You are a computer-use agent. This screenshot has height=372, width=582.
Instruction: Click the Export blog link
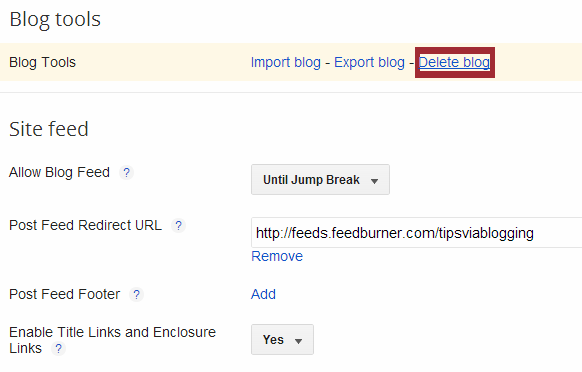pyautogui.click(x=369, y=62)
